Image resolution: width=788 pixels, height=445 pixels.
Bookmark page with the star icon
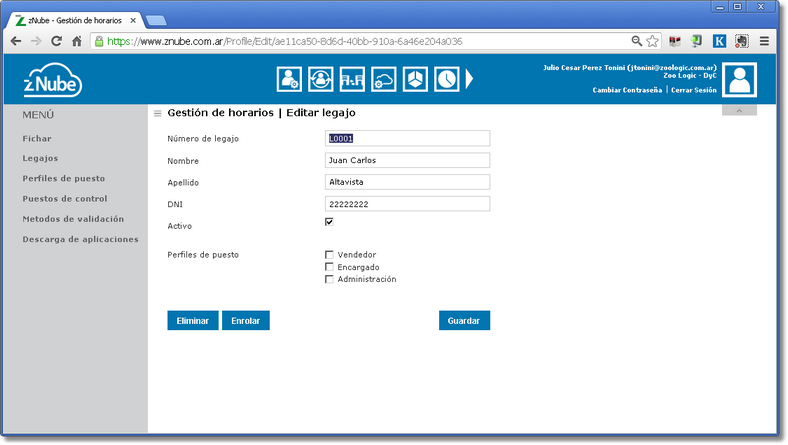[652, 41]
